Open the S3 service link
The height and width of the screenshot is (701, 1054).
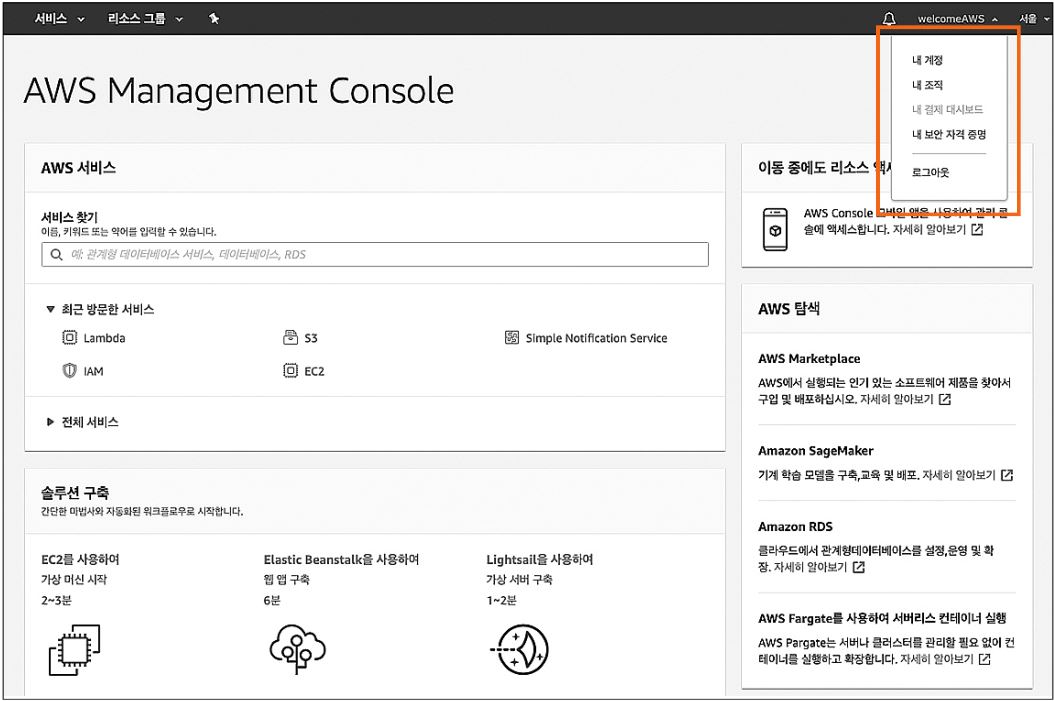pyautogui.click(x=311, y=338)
